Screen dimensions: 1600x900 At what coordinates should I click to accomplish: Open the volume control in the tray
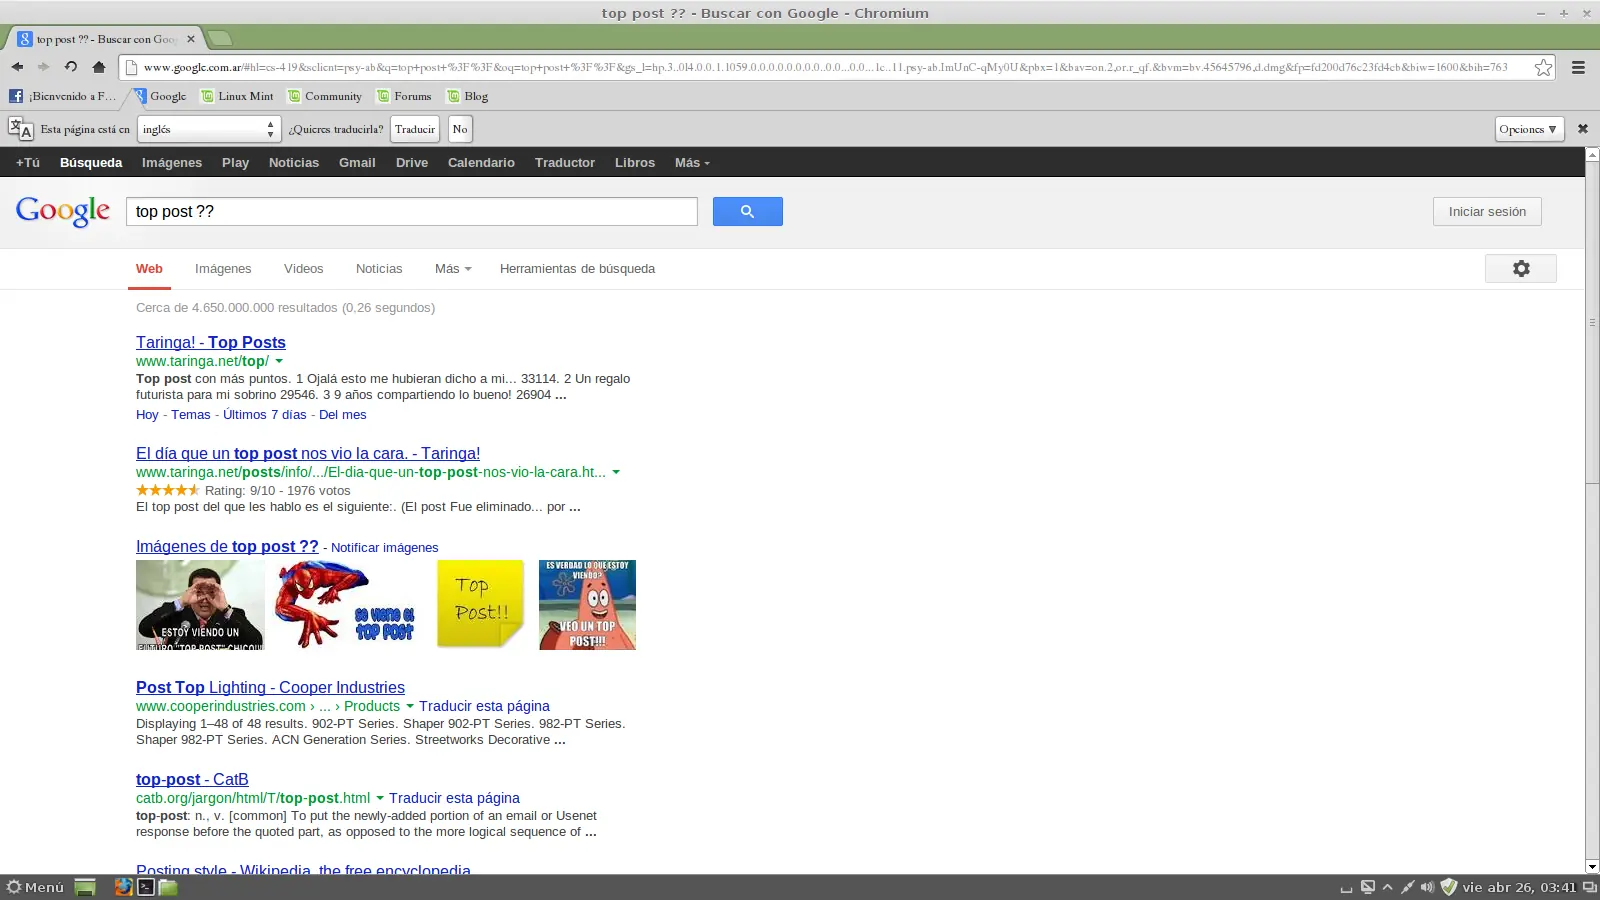1427,887
